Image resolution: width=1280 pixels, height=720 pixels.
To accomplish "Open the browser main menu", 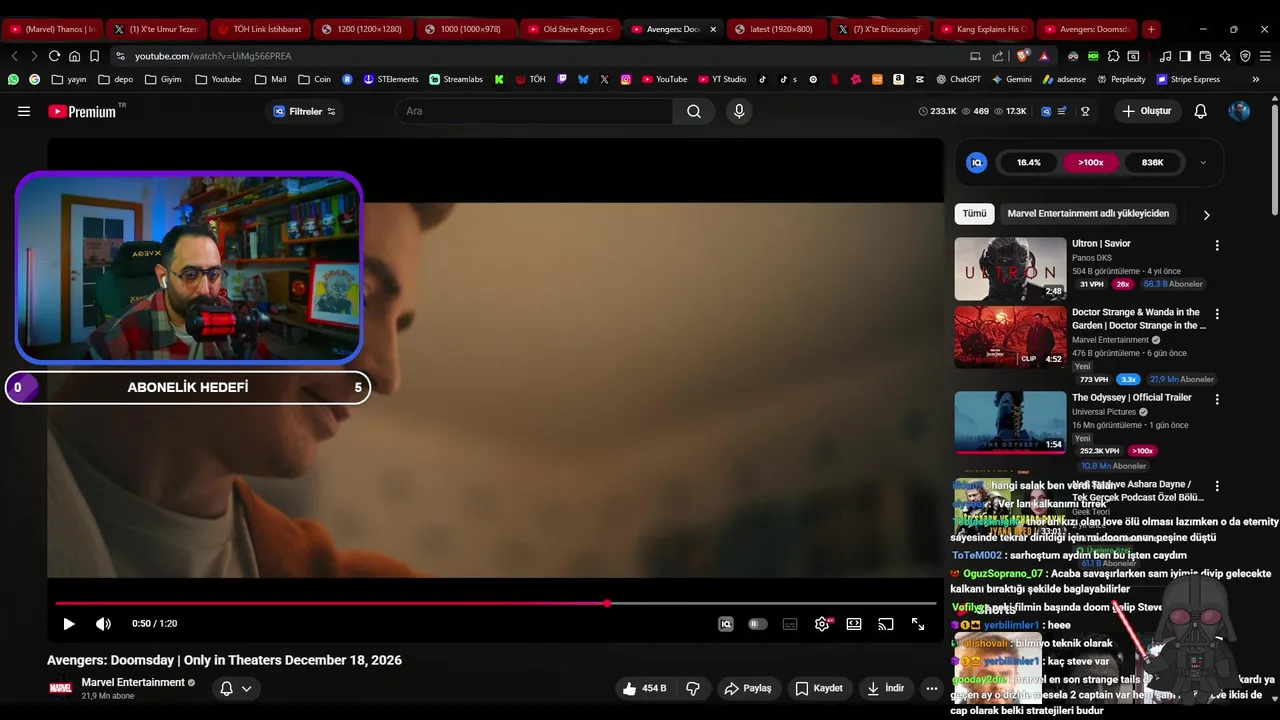I will click(x=1265, y=56).
